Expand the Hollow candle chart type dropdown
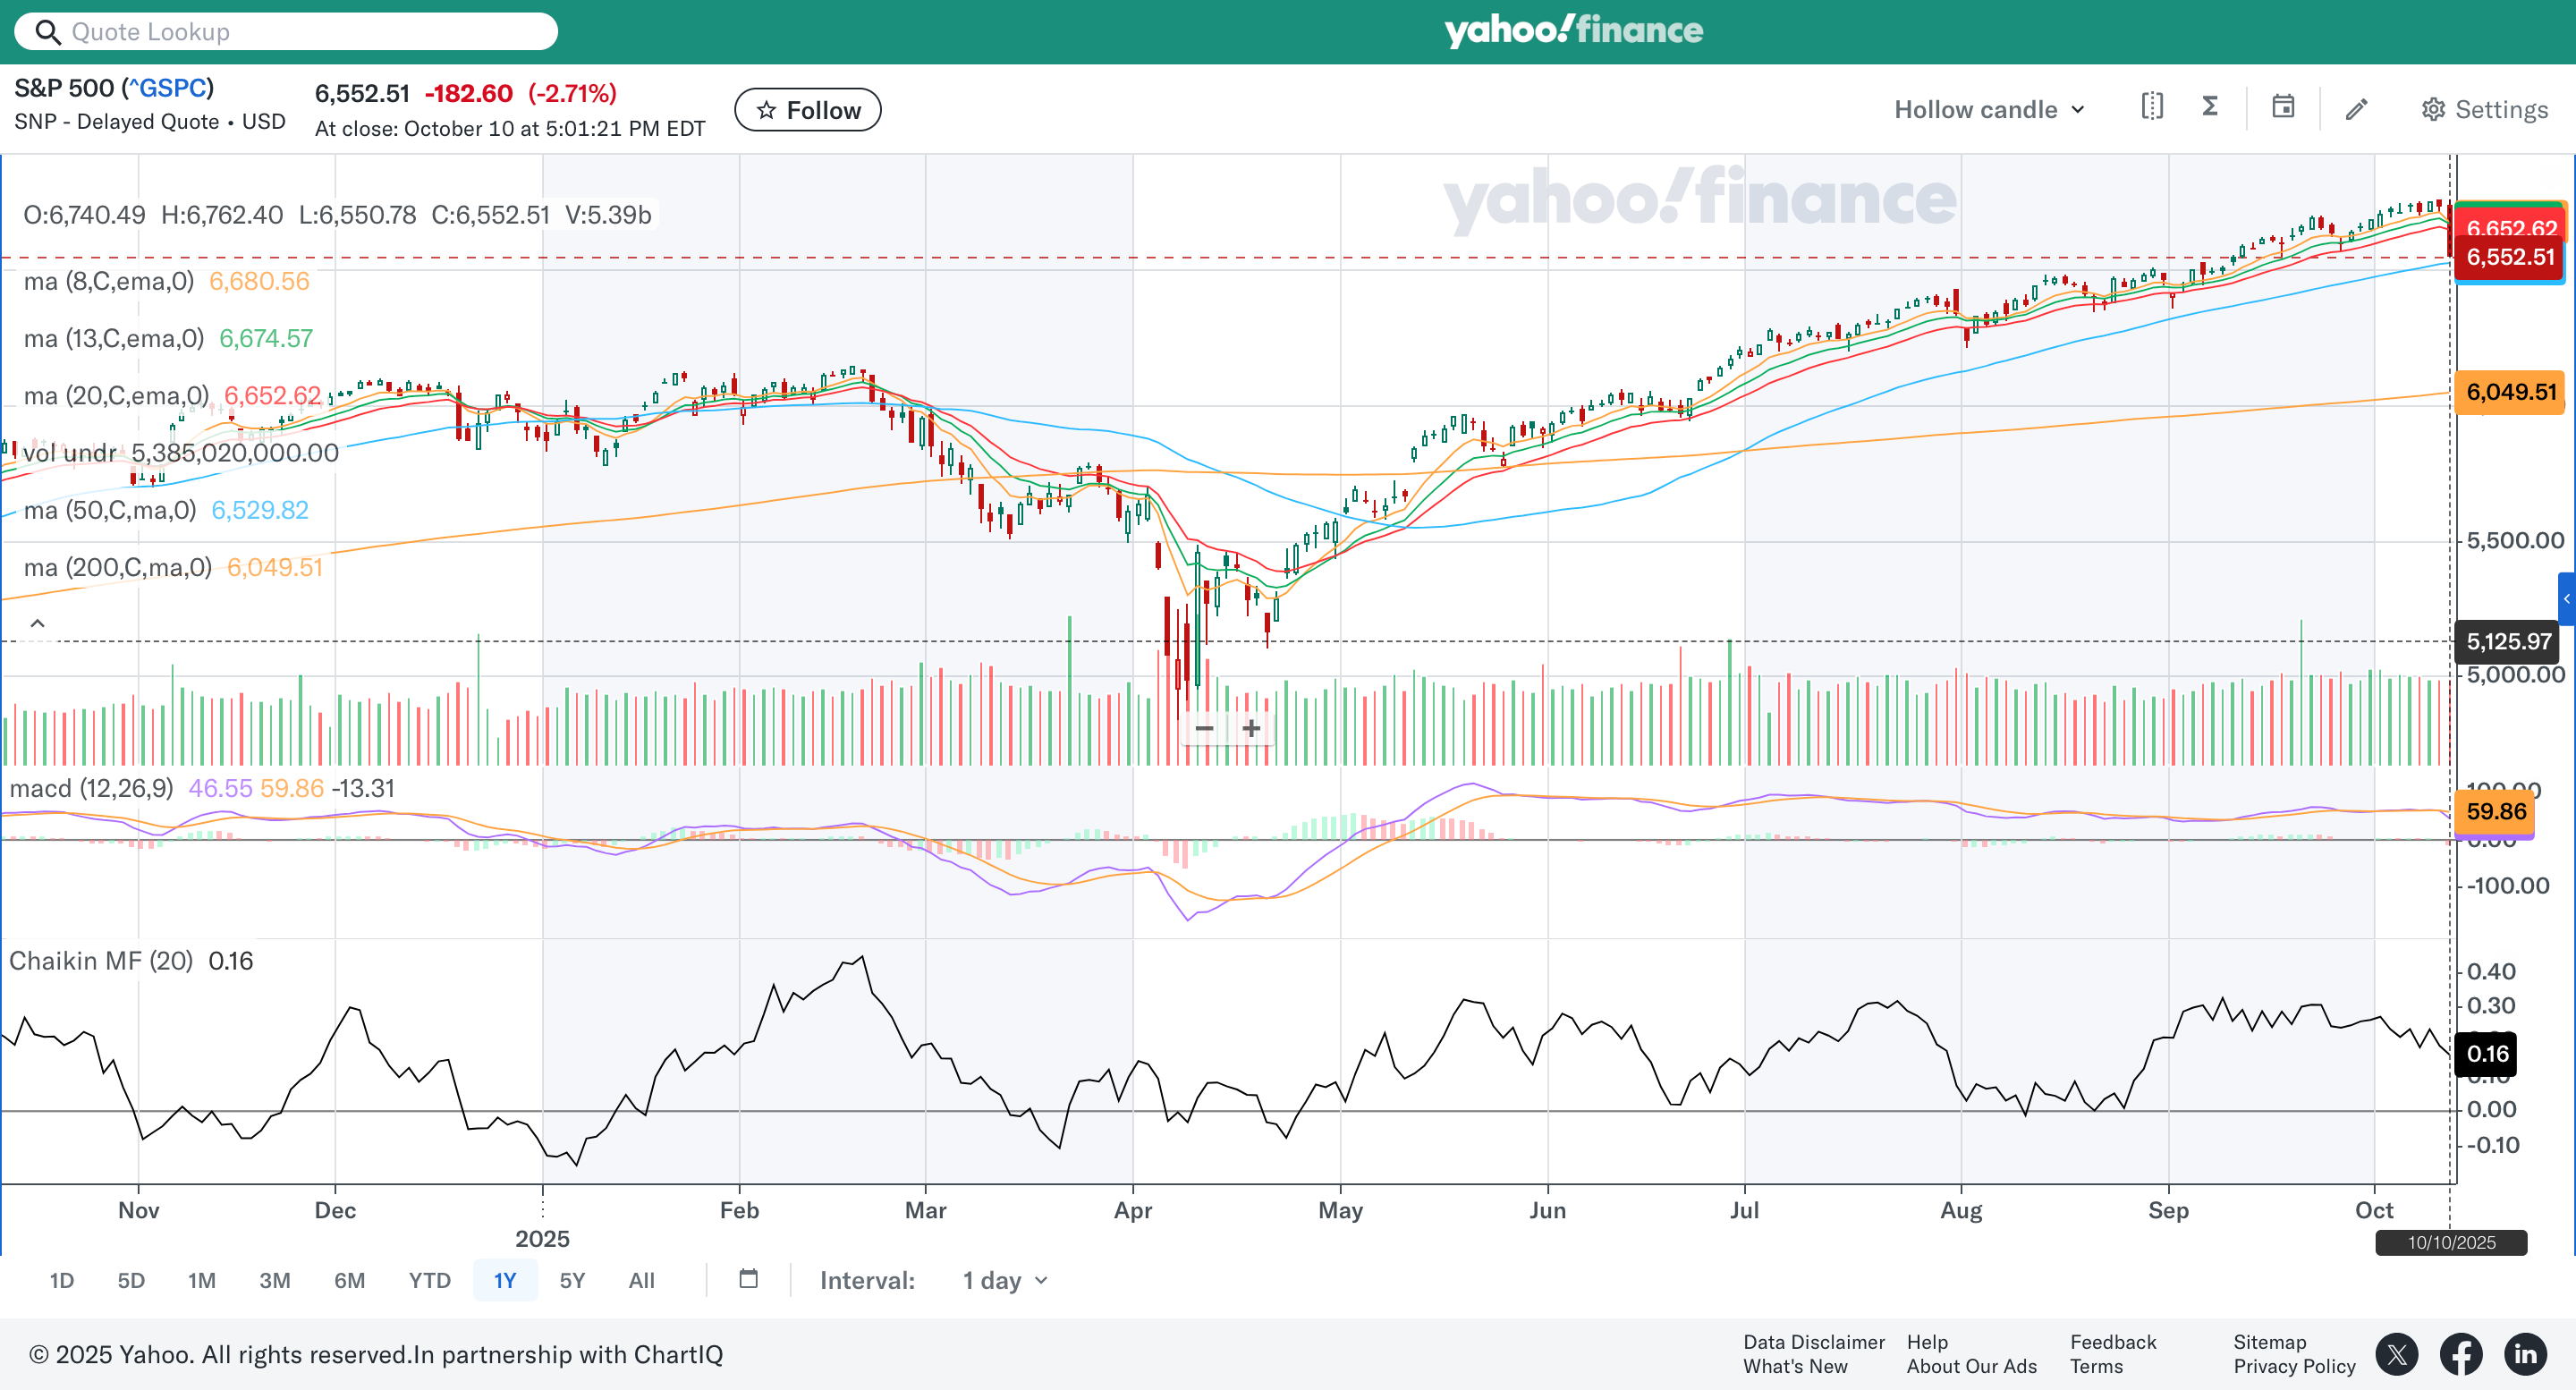This screenshot has width=2576, height=1390. tap(1989, 109)
